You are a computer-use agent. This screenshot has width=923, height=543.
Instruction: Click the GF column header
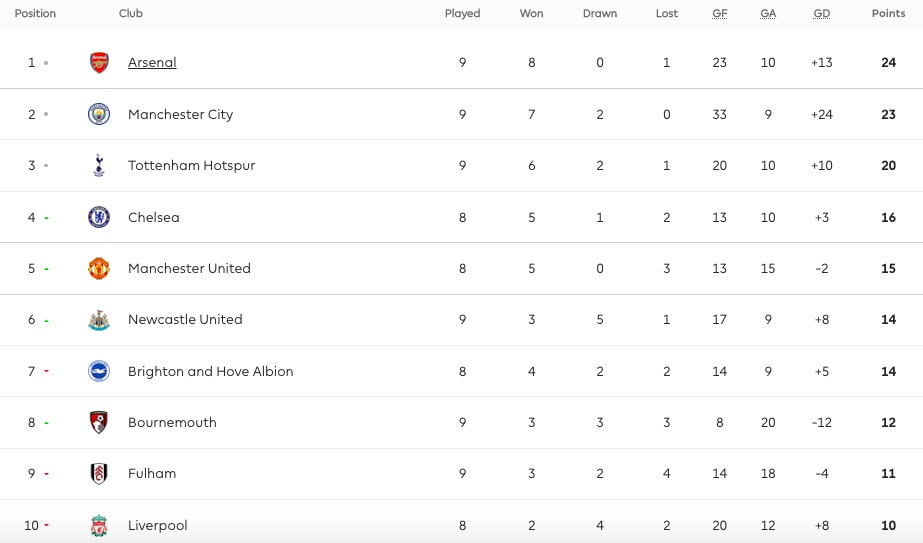click(719, 14)
